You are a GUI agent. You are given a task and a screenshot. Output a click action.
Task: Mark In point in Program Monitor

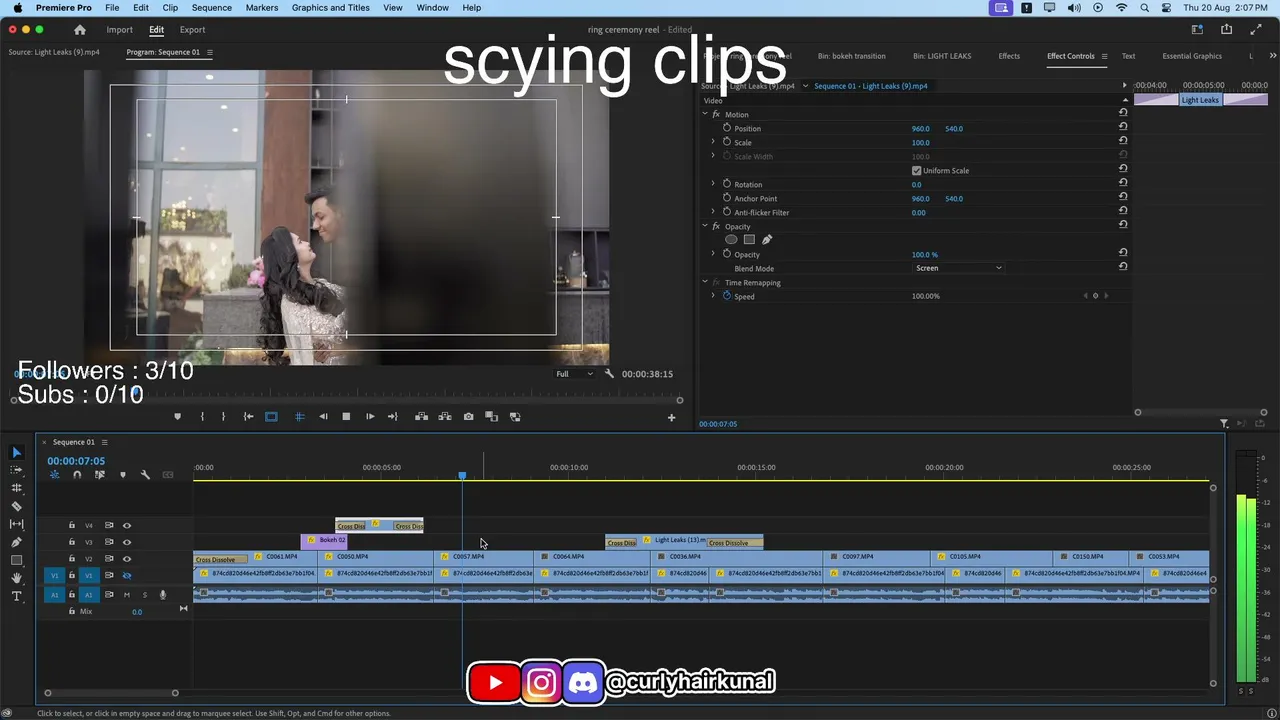pos(202,417)
